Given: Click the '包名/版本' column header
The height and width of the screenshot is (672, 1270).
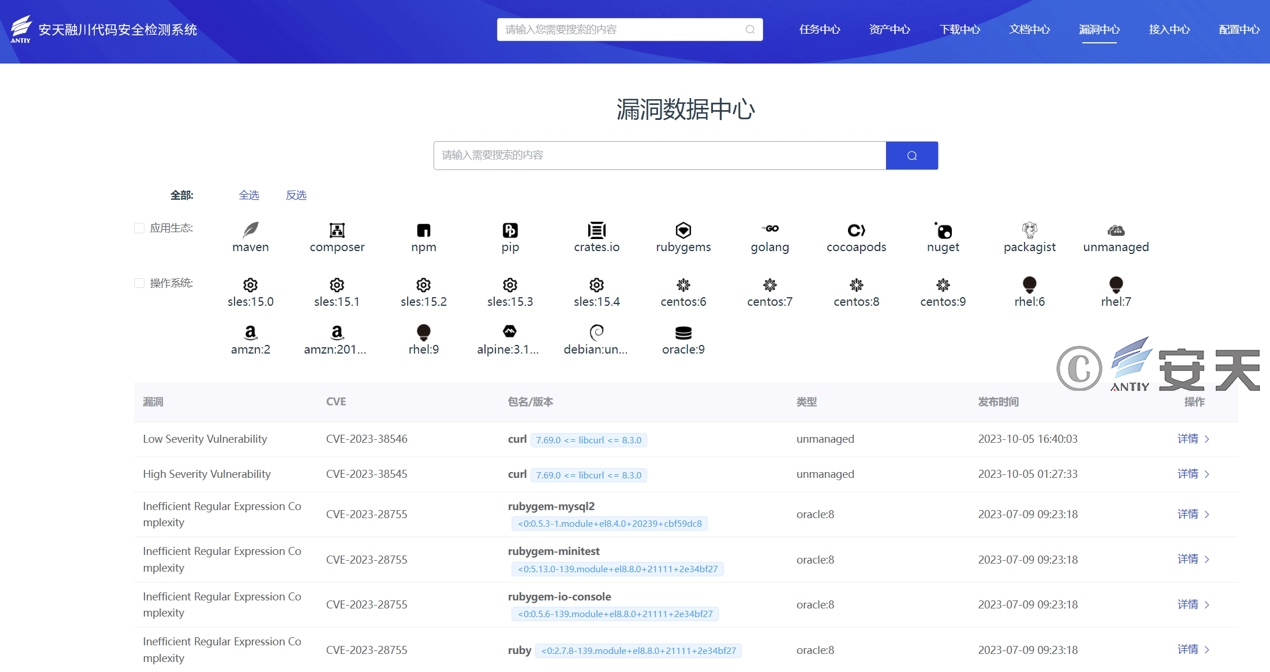Looking at the screenshot, I should point(530,402).
